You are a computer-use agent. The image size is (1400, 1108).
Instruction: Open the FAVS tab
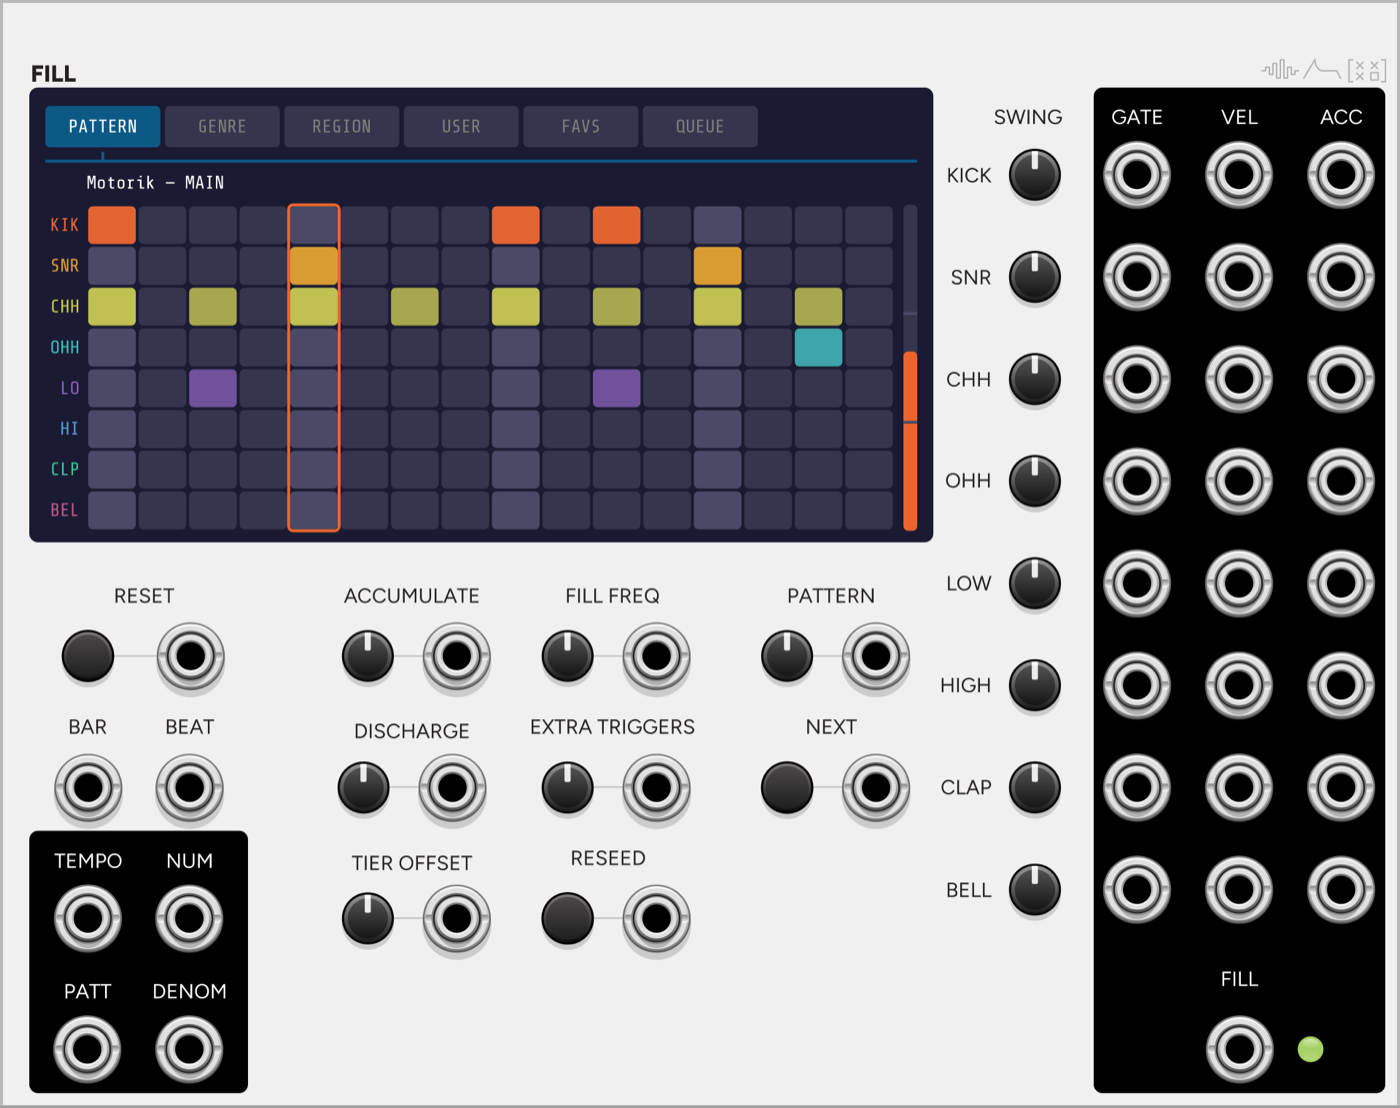tap(580, 127)
